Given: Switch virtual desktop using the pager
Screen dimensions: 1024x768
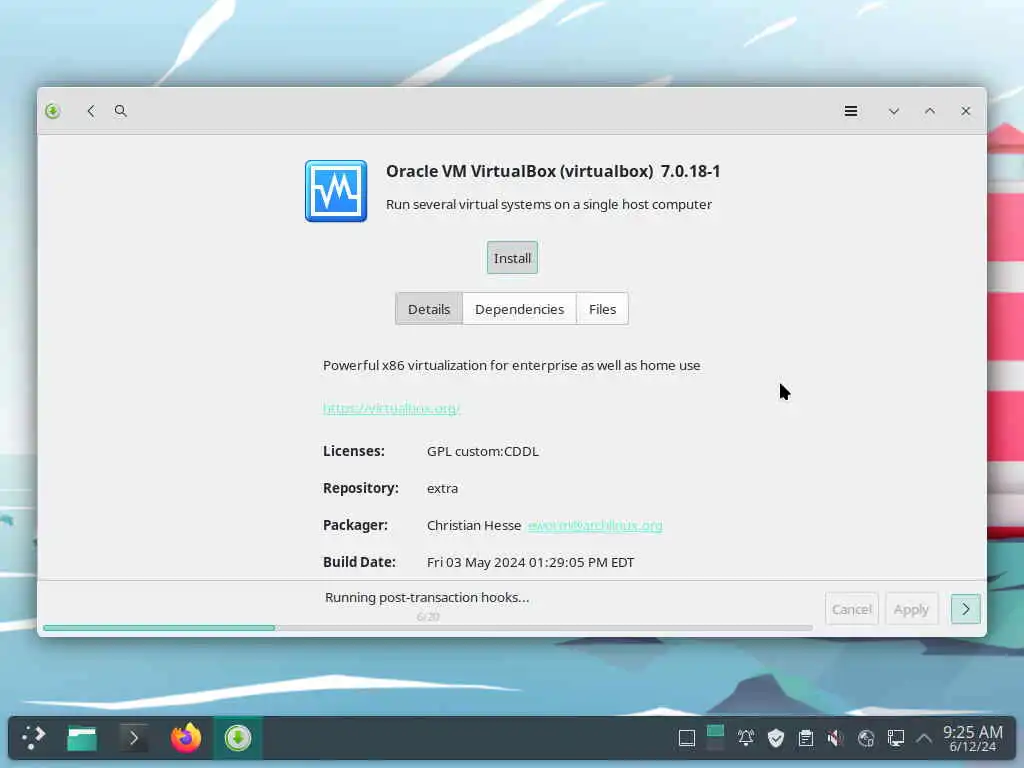Looking at the screenshot, I should point(716,738).
